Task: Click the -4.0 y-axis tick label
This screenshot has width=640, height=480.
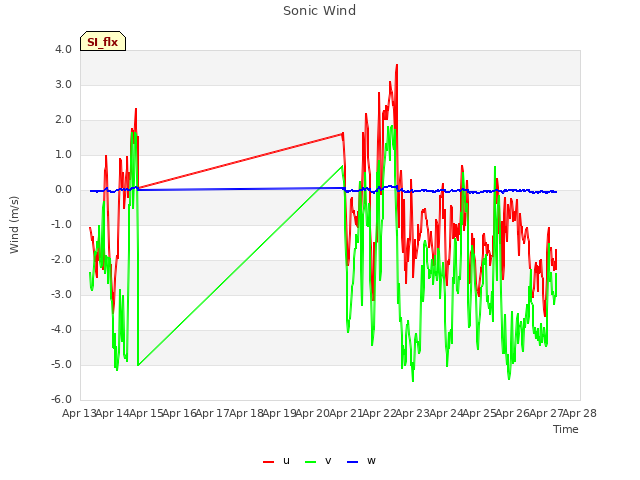Action: (x=61, y=330)
